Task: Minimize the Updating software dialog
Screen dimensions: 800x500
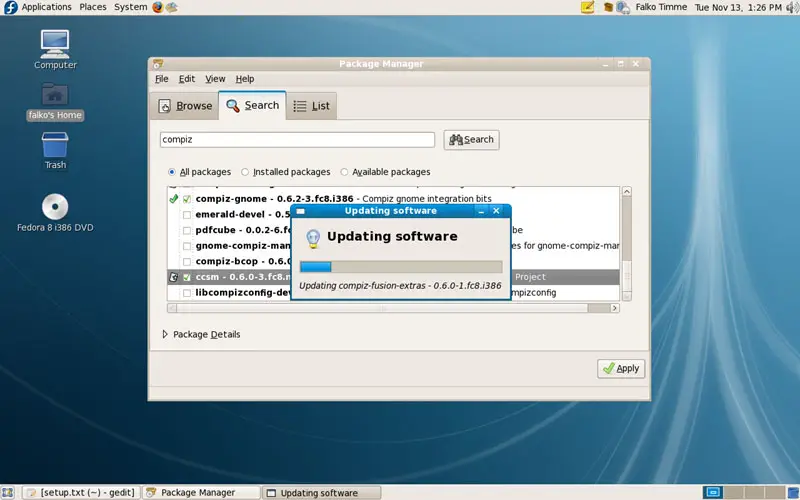Action: click(x=481, y=211)
